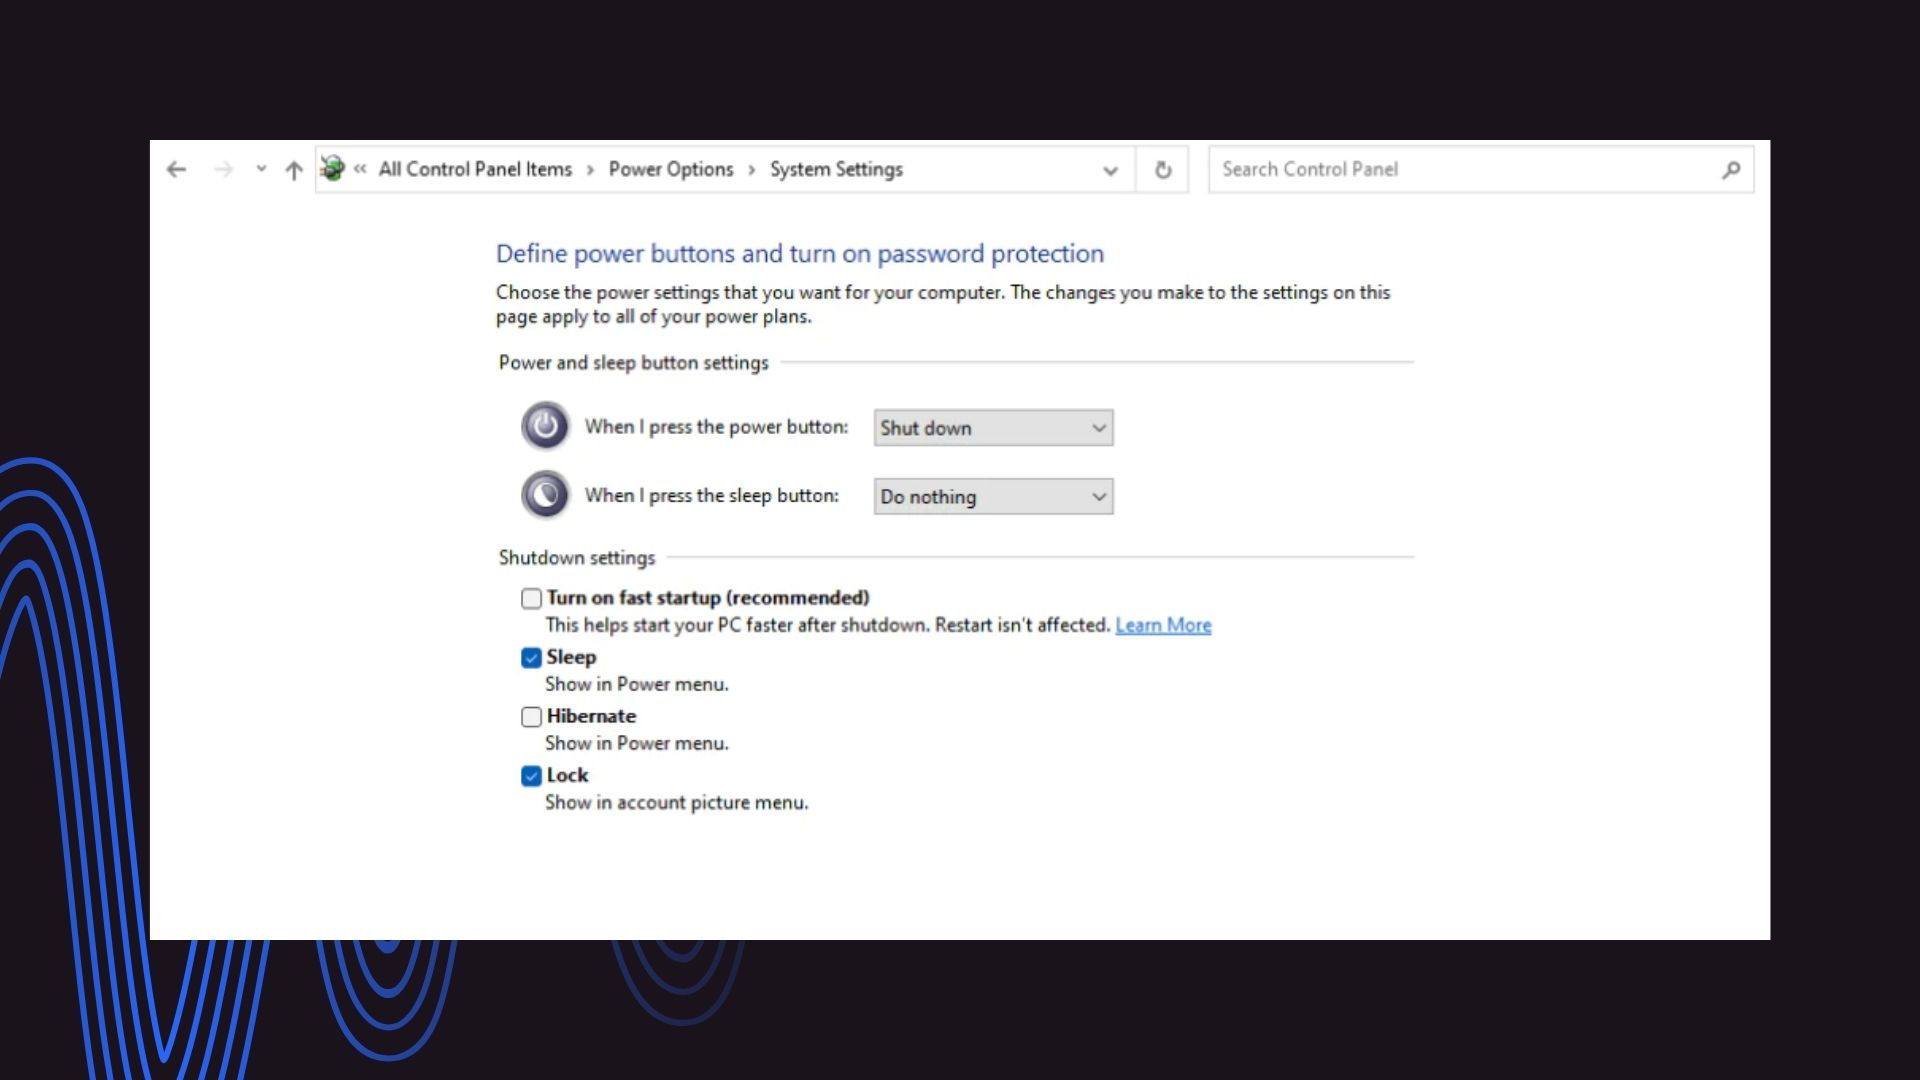
Task: Expand chevron after All Control Panel Items
Action: pos(590,170)
